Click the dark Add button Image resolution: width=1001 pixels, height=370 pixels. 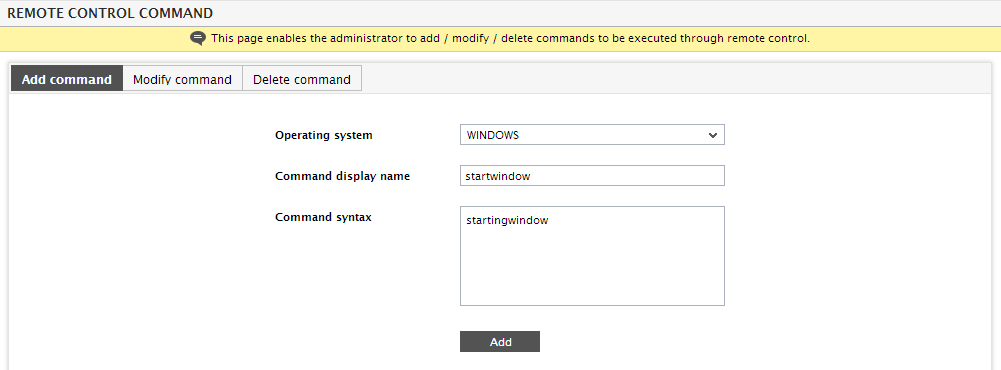(x=500, y=342)
